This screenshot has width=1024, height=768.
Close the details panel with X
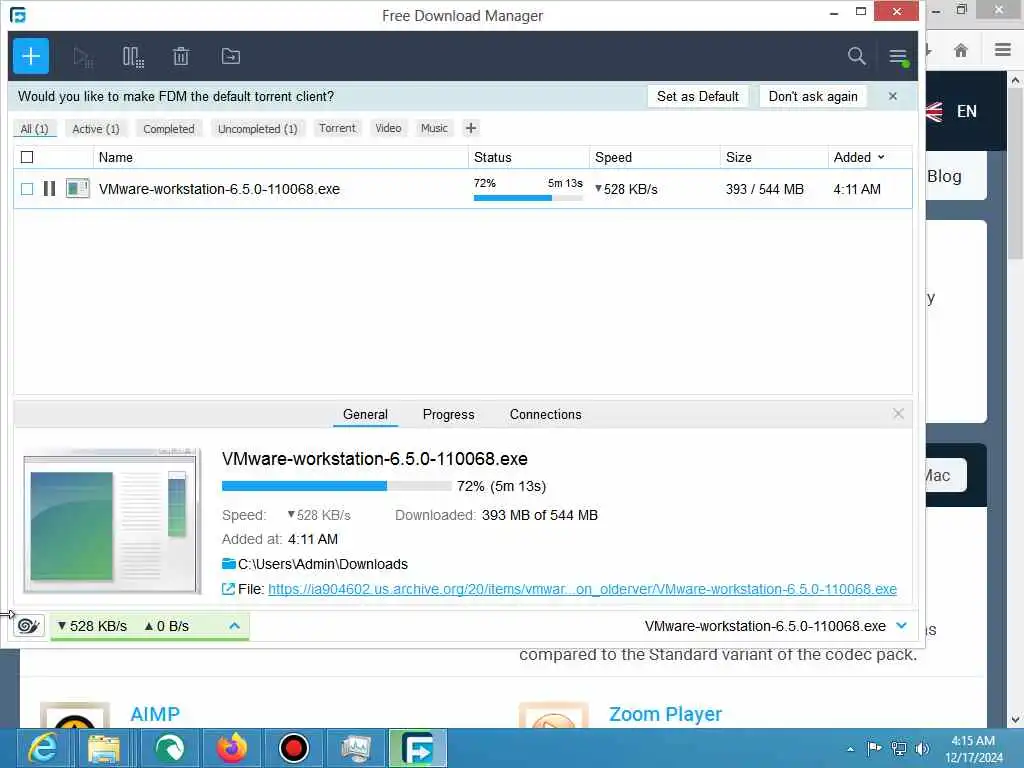tap(899, 414)
